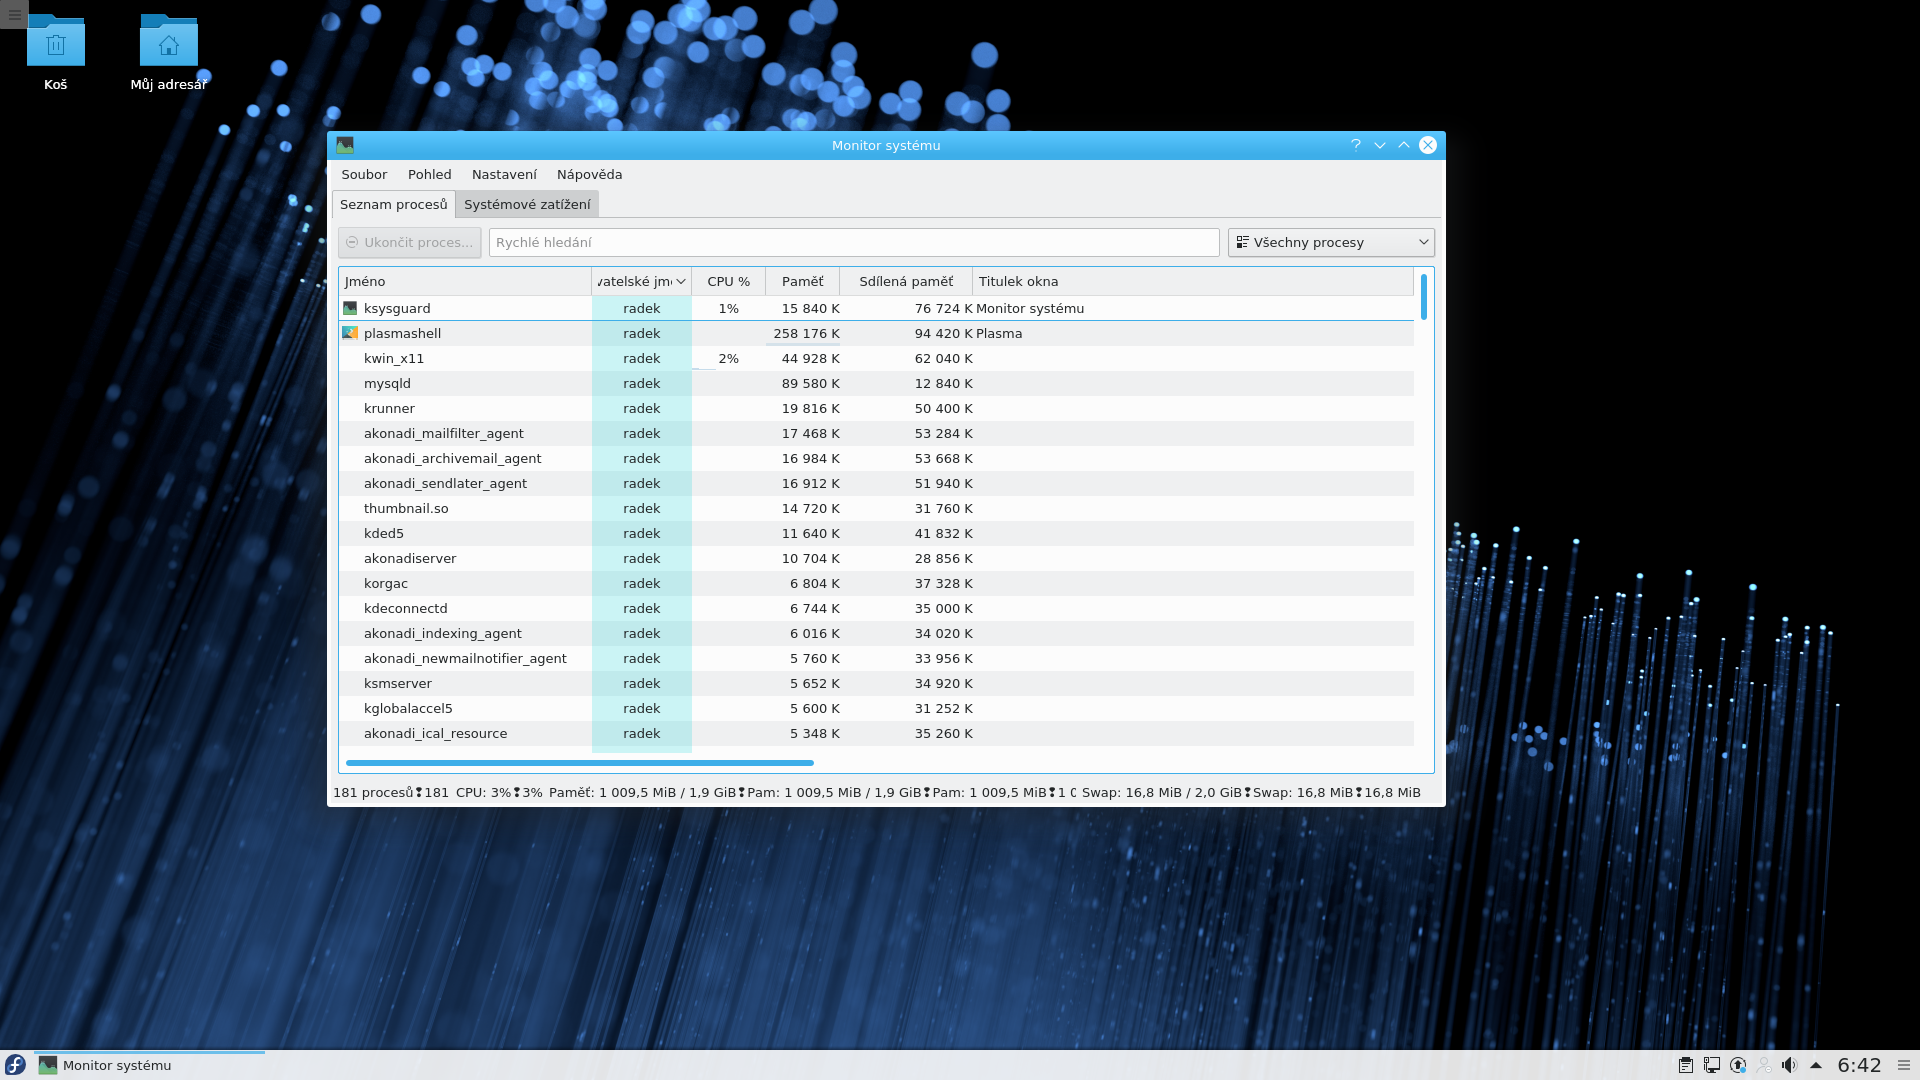Viewport: 1920px width, 1080px height.
Task: Click the Rychlé hledání search field
Action: tap(853, 242)
